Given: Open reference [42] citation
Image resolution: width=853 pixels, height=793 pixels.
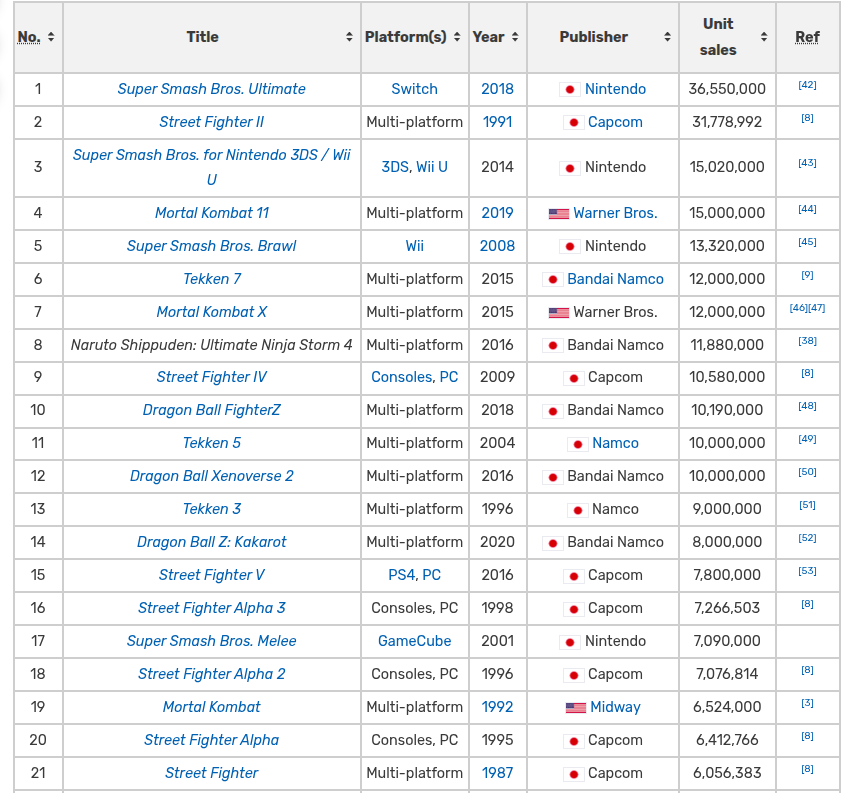Looking at the screenshot, I should click(x=807, y=85).
